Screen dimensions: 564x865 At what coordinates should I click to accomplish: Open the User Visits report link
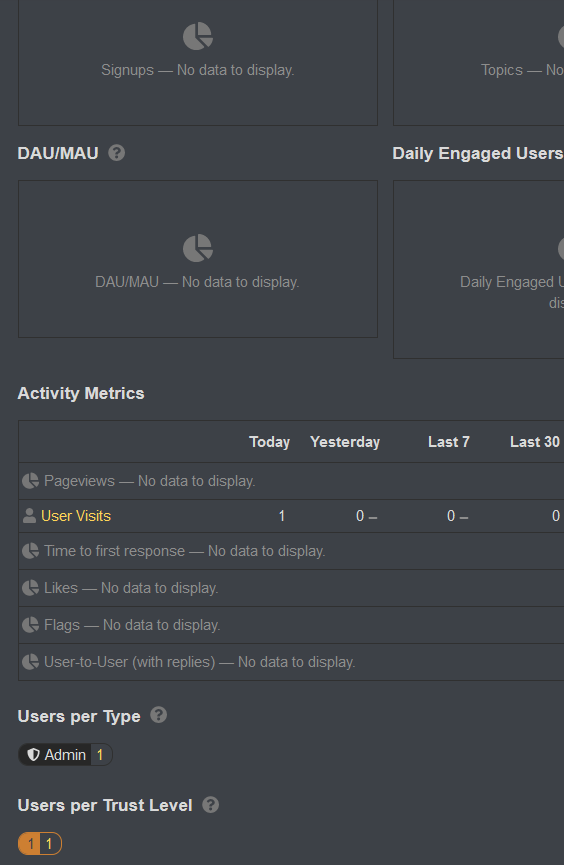[76, 516]
